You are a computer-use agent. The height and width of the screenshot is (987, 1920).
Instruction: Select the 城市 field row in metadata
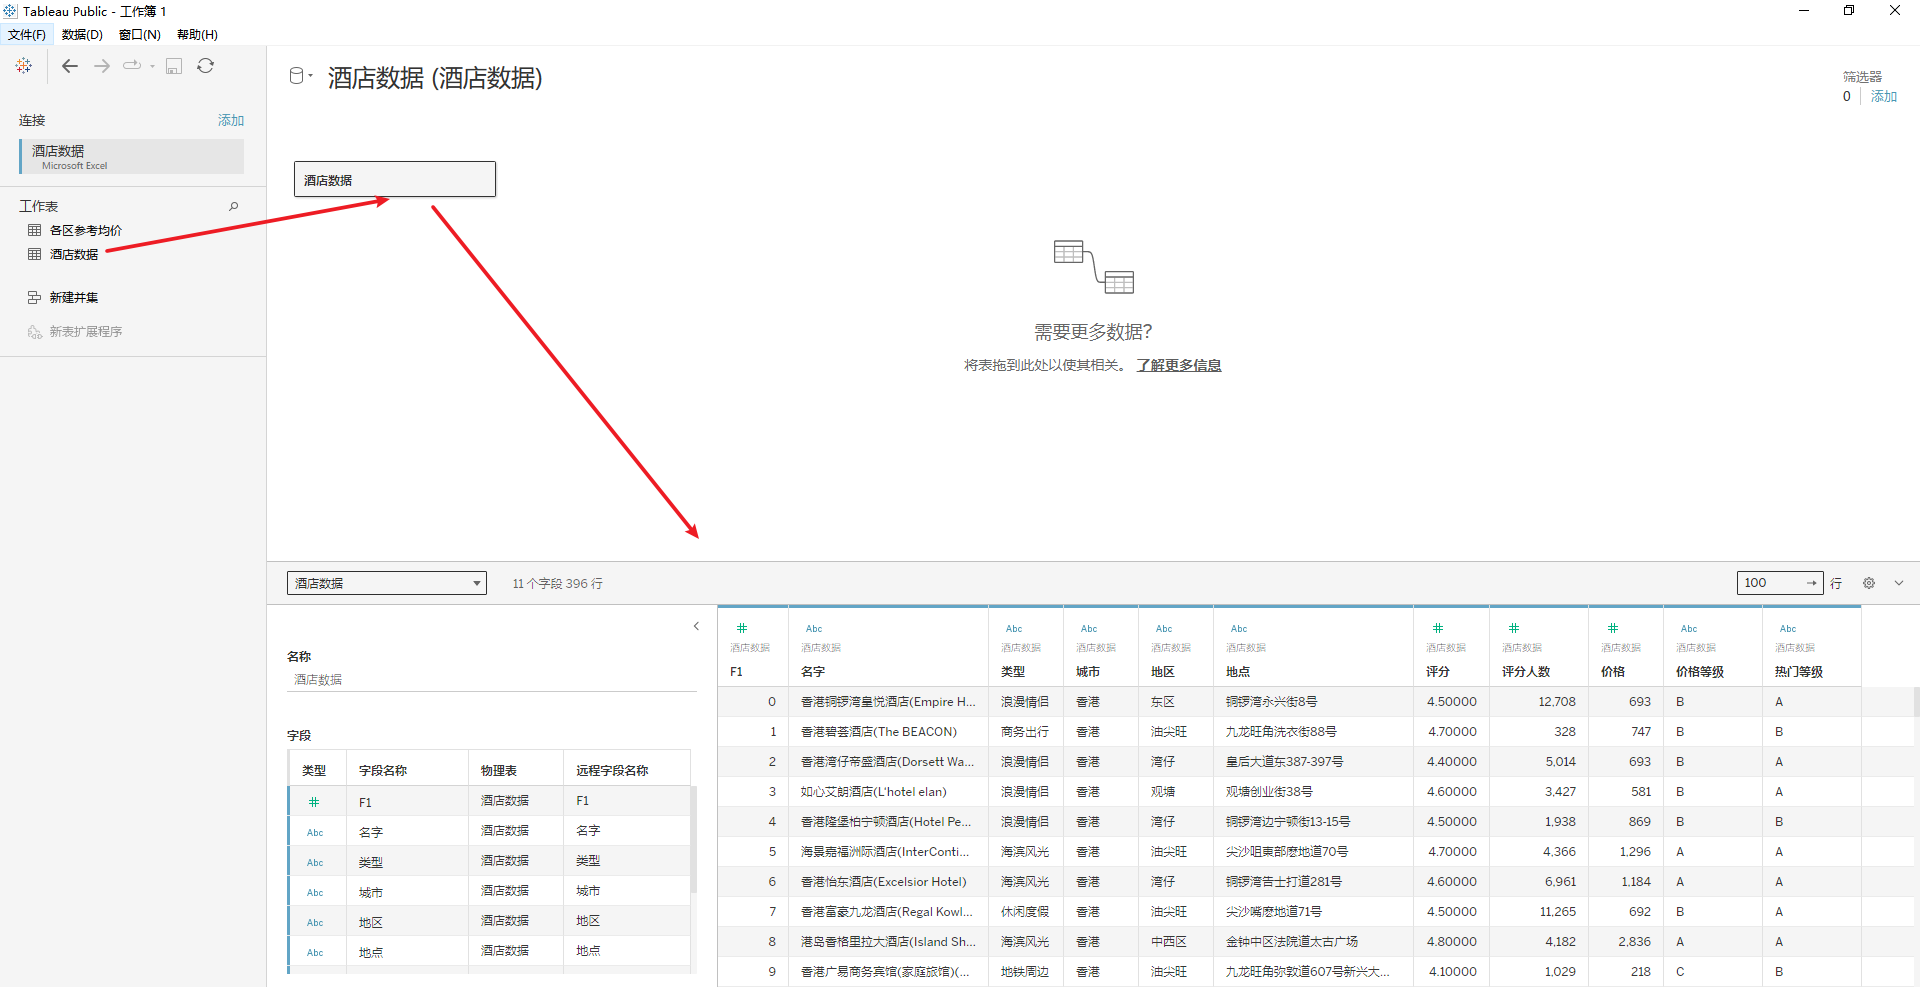490,891
